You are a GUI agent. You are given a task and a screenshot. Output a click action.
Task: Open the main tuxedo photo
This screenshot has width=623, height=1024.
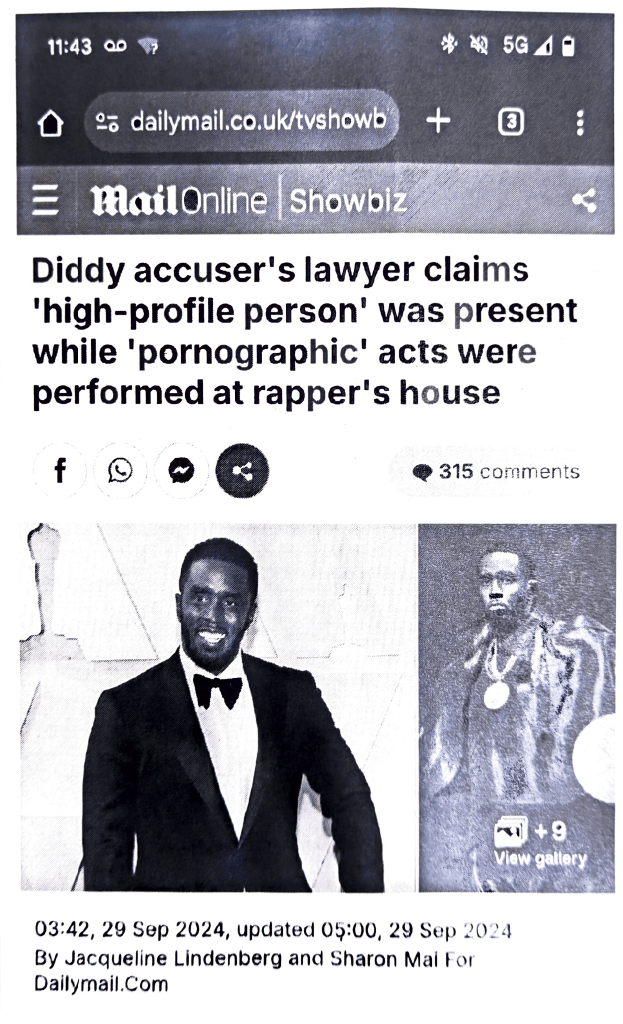tap(218, 707)
